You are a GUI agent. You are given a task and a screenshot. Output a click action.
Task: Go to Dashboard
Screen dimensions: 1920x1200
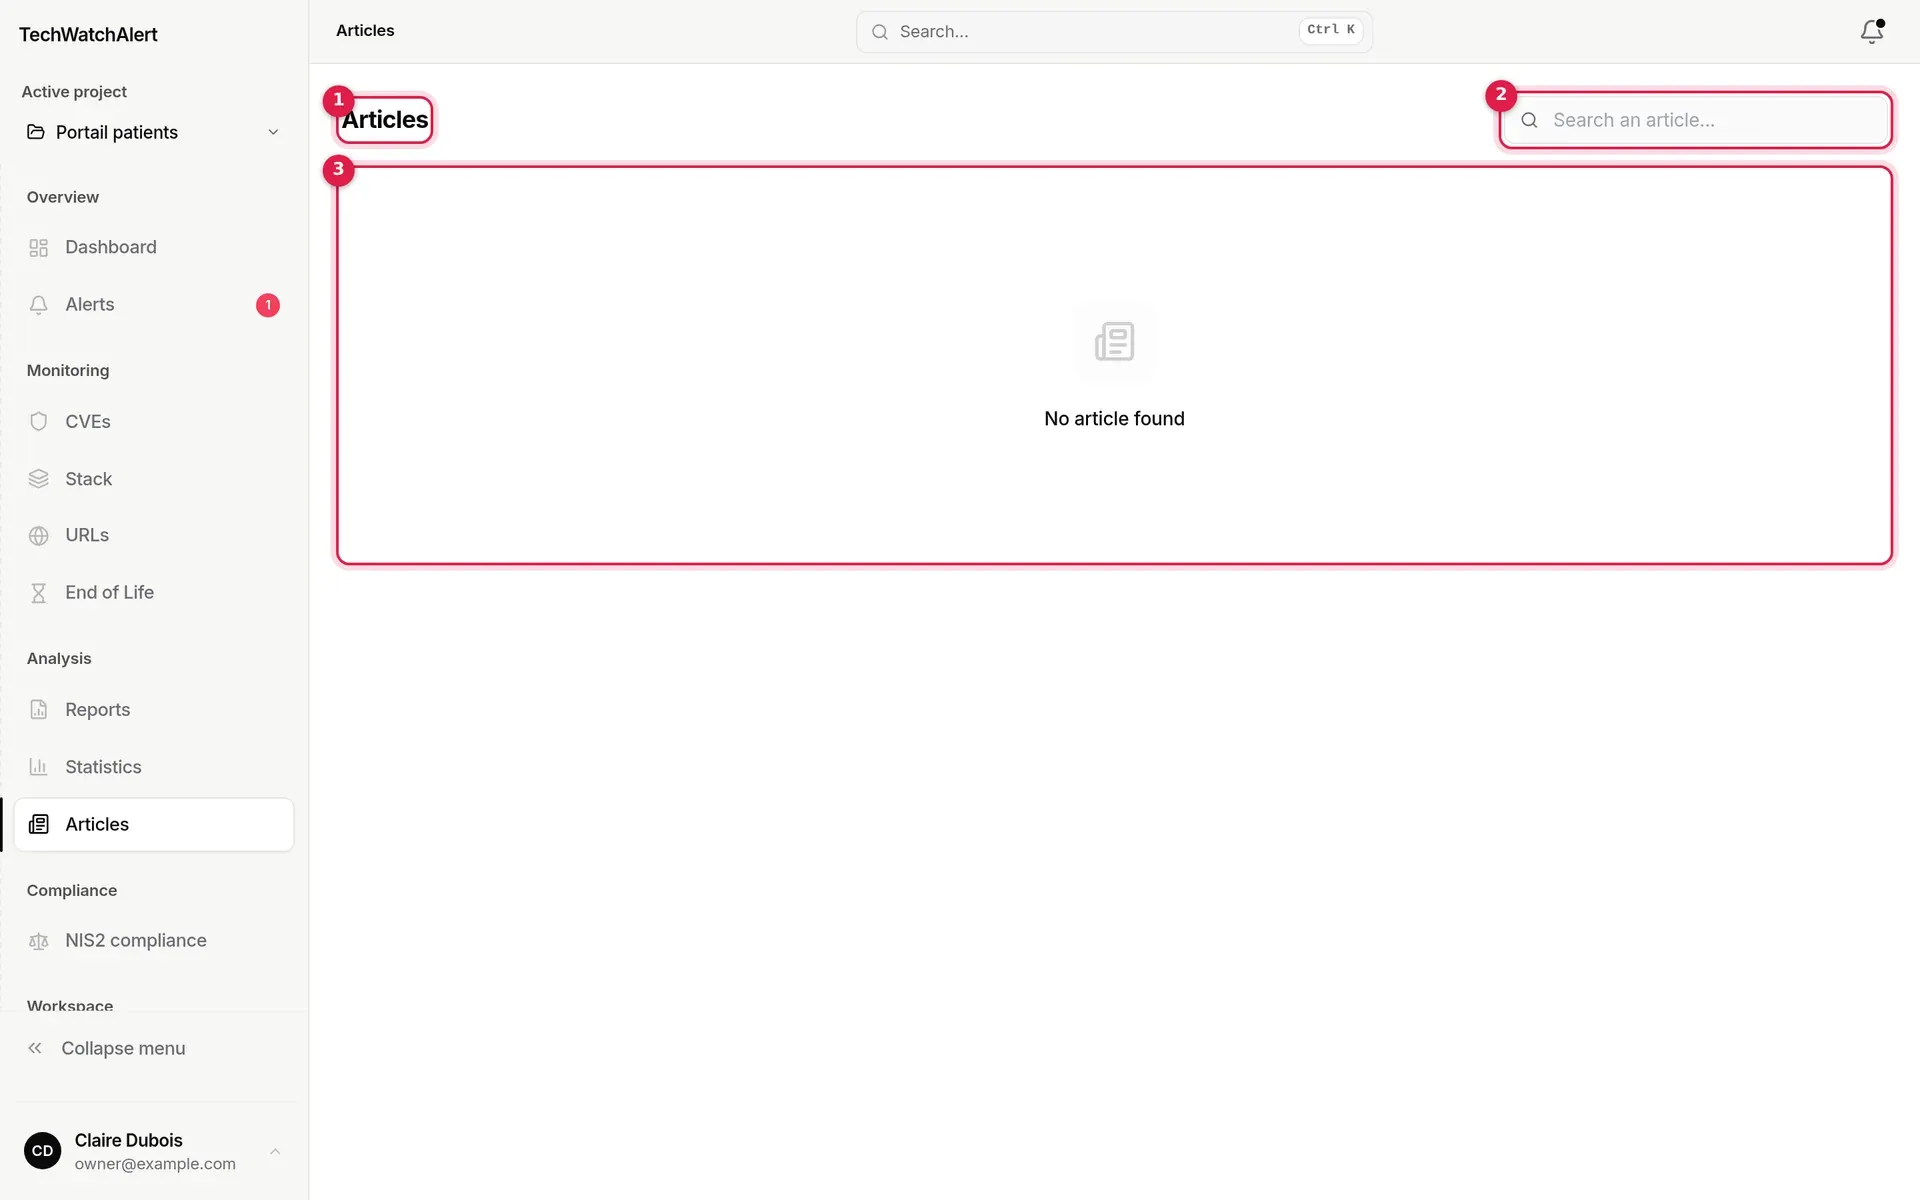click(154, 247)
